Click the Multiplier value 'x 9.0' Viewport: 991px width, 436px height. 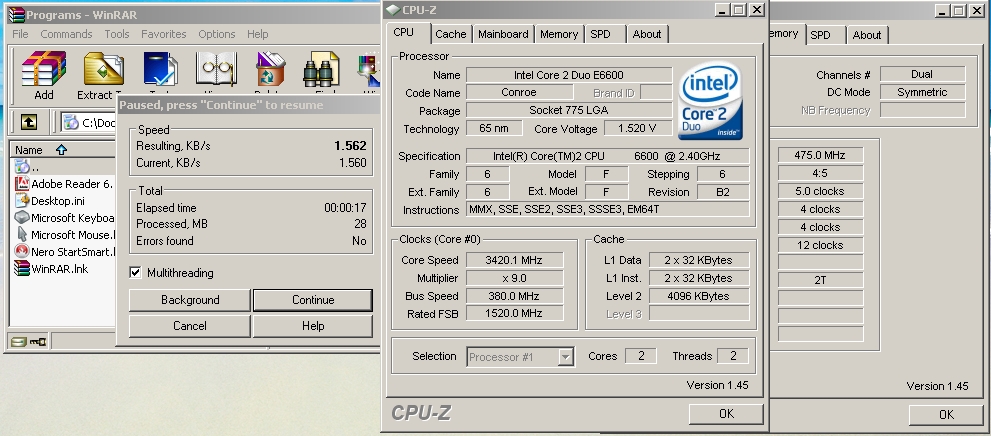(x=514, y=278)
